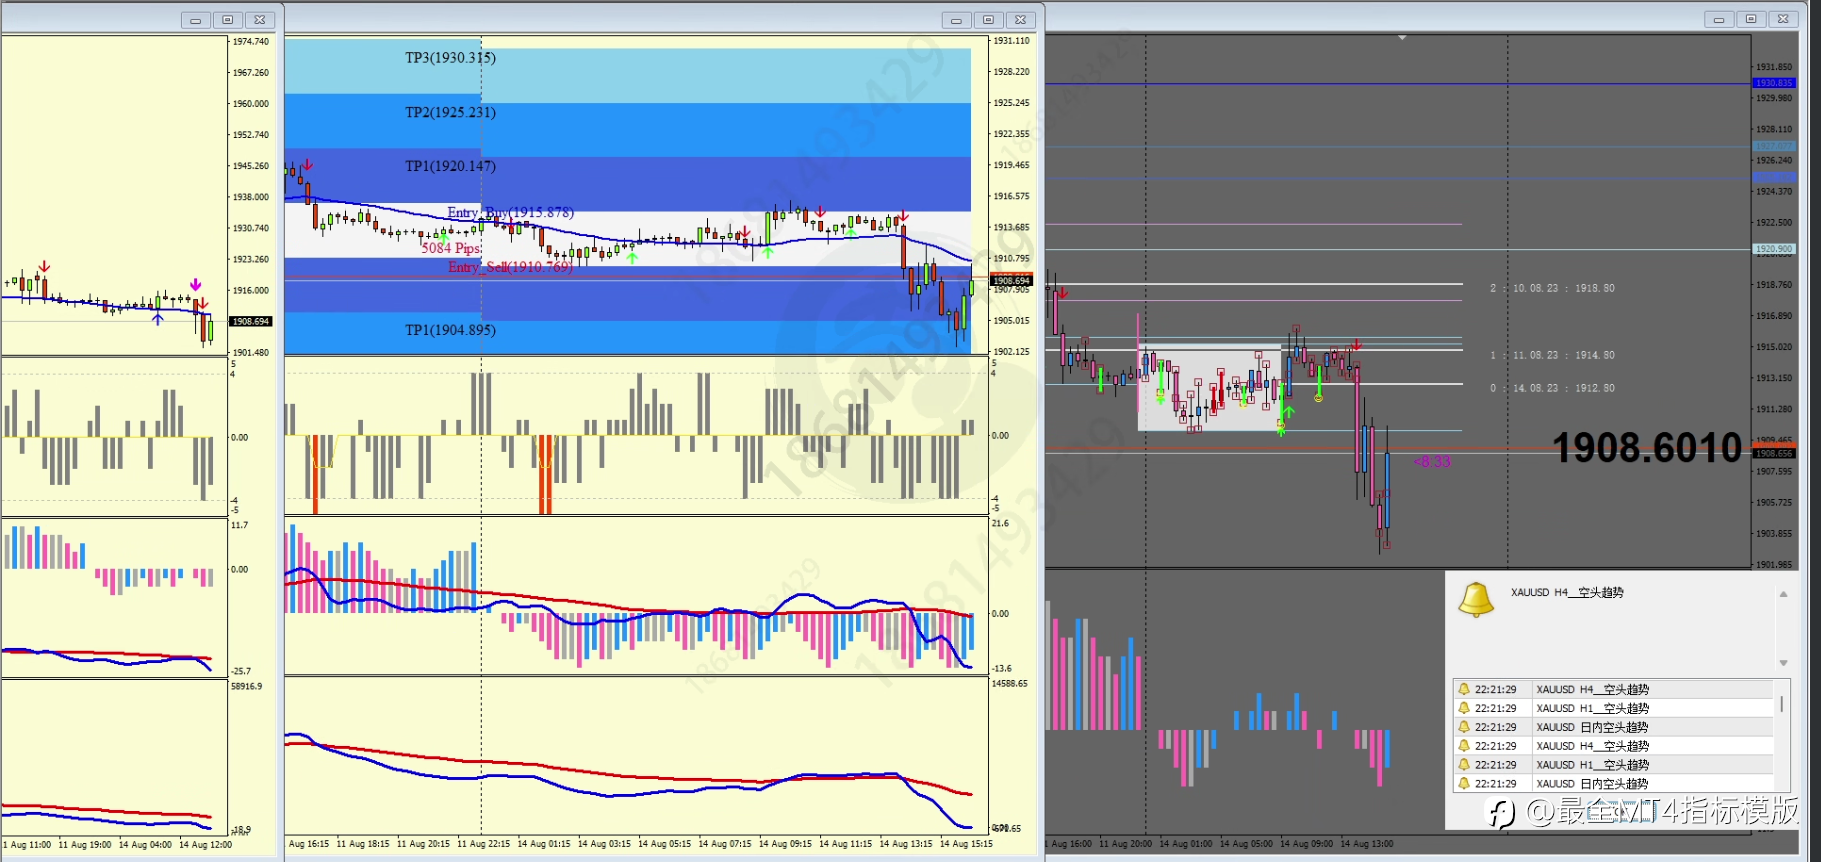Select level label 11.08.23 : 1914.80

pos(1552,355)
